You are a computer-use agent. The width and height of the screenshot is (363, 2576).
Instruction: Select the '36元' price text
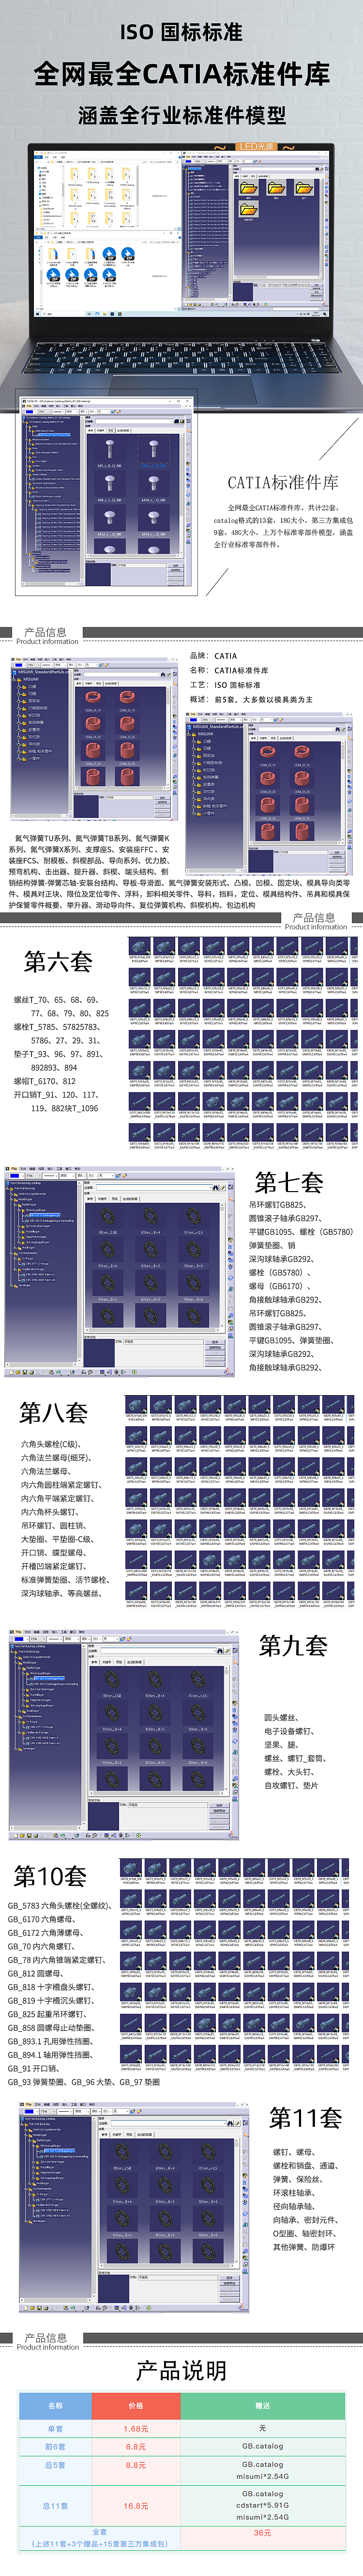click(x=262, y=2533)
